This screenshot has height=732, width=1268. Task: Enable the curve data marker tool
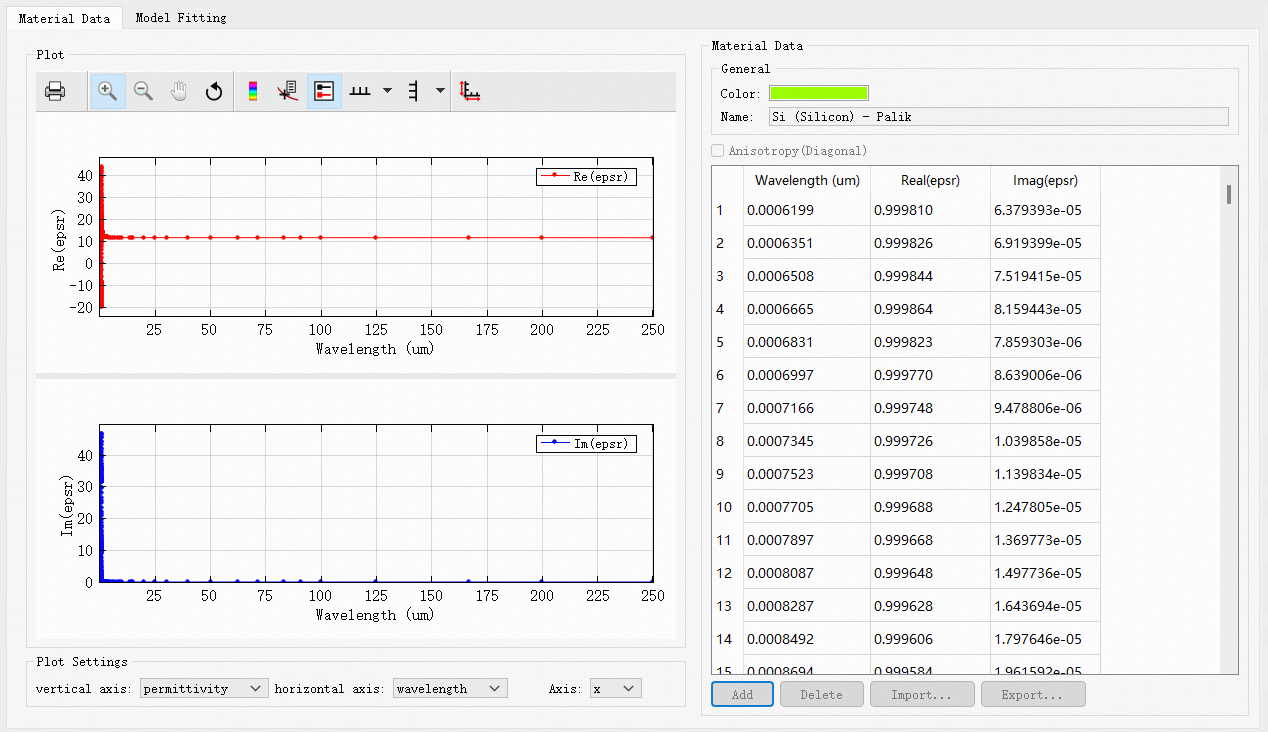288,92
